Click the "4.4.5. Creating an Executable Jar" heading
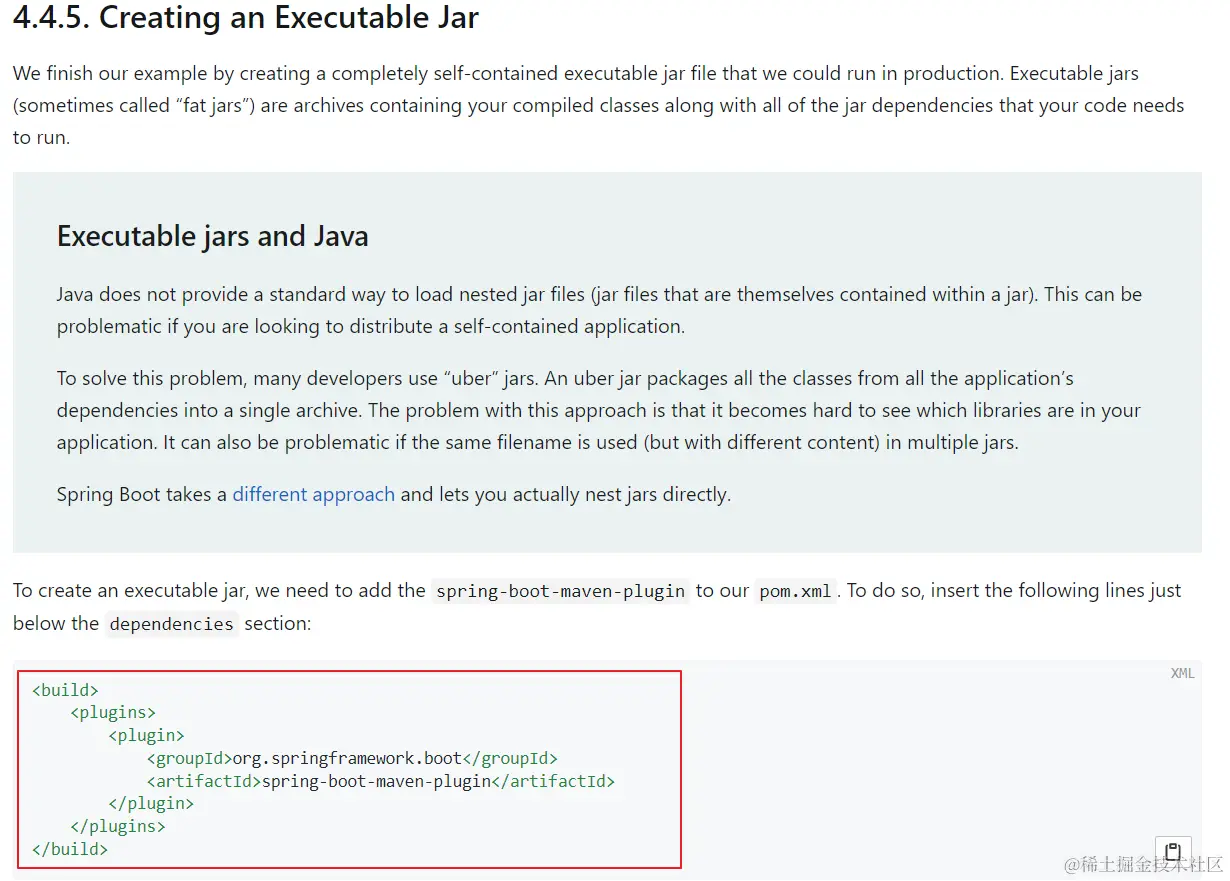The image size is (1230, 881). [x=246, y=18]
